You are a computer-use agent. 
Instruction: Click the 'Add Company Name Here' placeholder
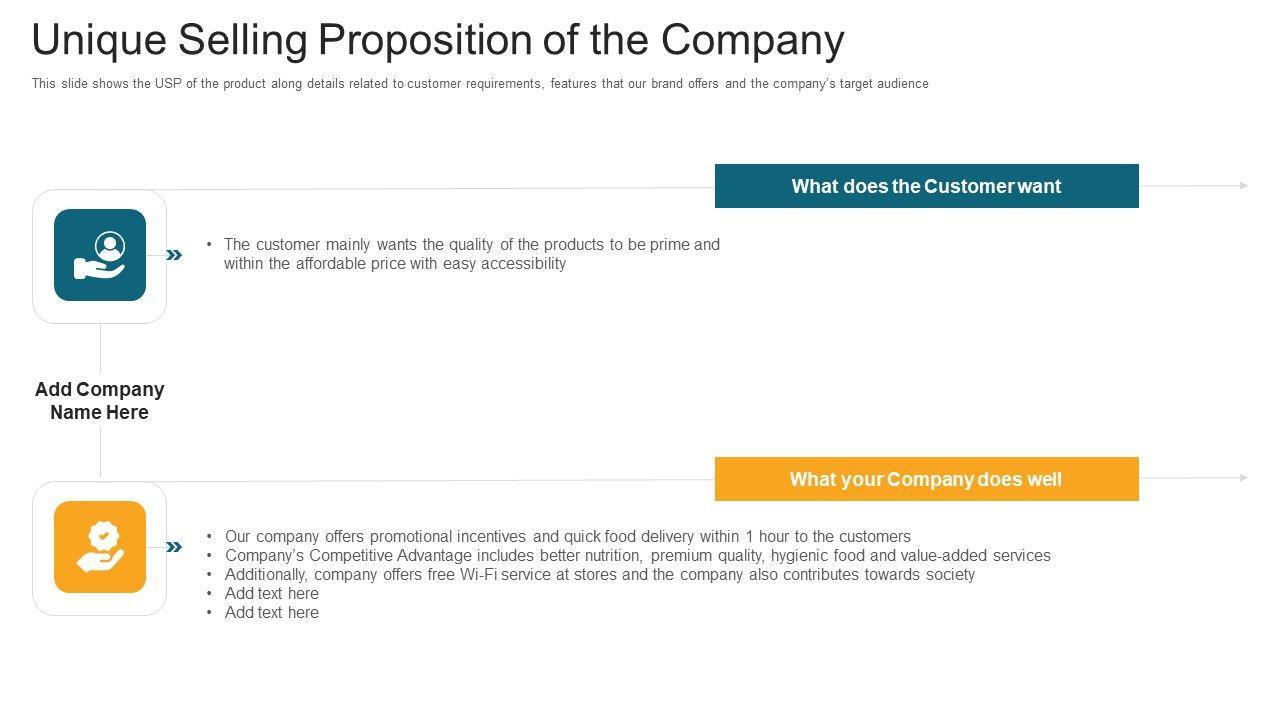(x=100, y=401)
